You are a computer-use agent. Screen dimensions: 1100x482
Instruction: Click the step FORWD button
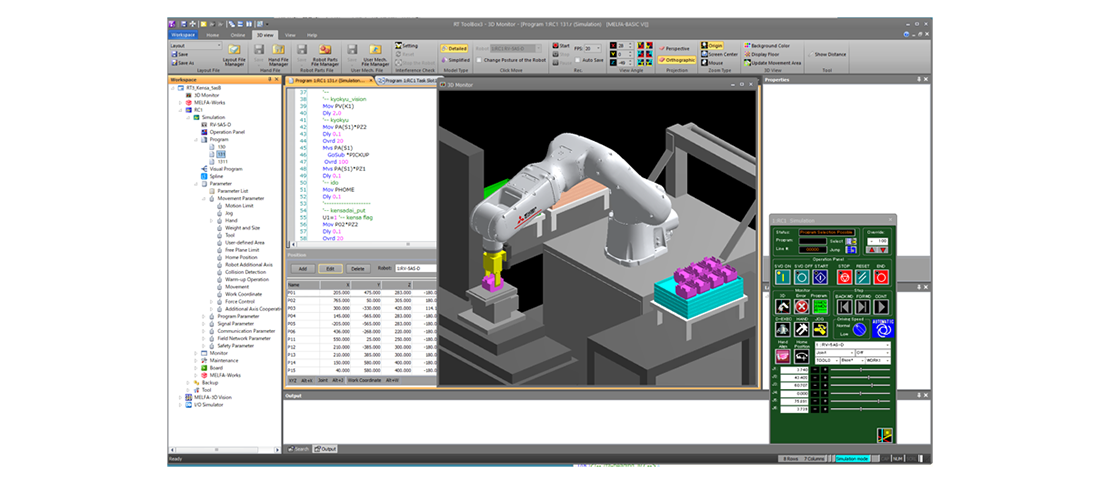click(x=864, y=306)
